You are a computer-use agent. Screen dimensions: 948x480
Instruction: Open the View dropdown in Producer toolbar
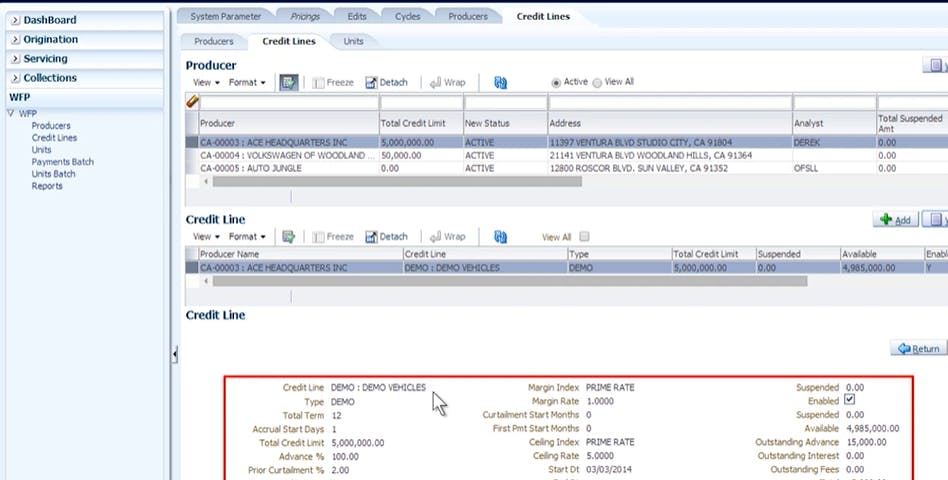pos(203,82)
